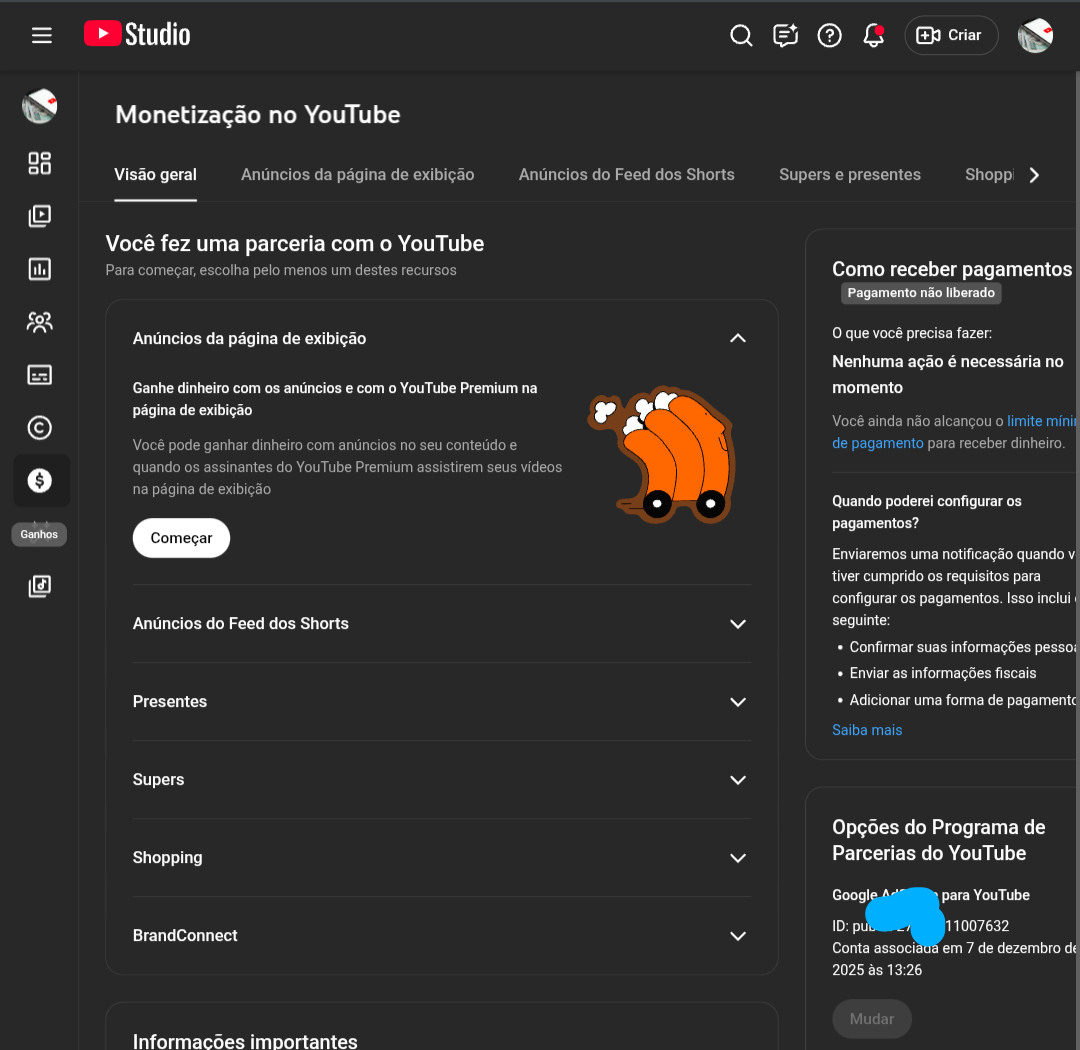
Task: Follow the Saiba mais link
Action: click(x=867, y=730)
